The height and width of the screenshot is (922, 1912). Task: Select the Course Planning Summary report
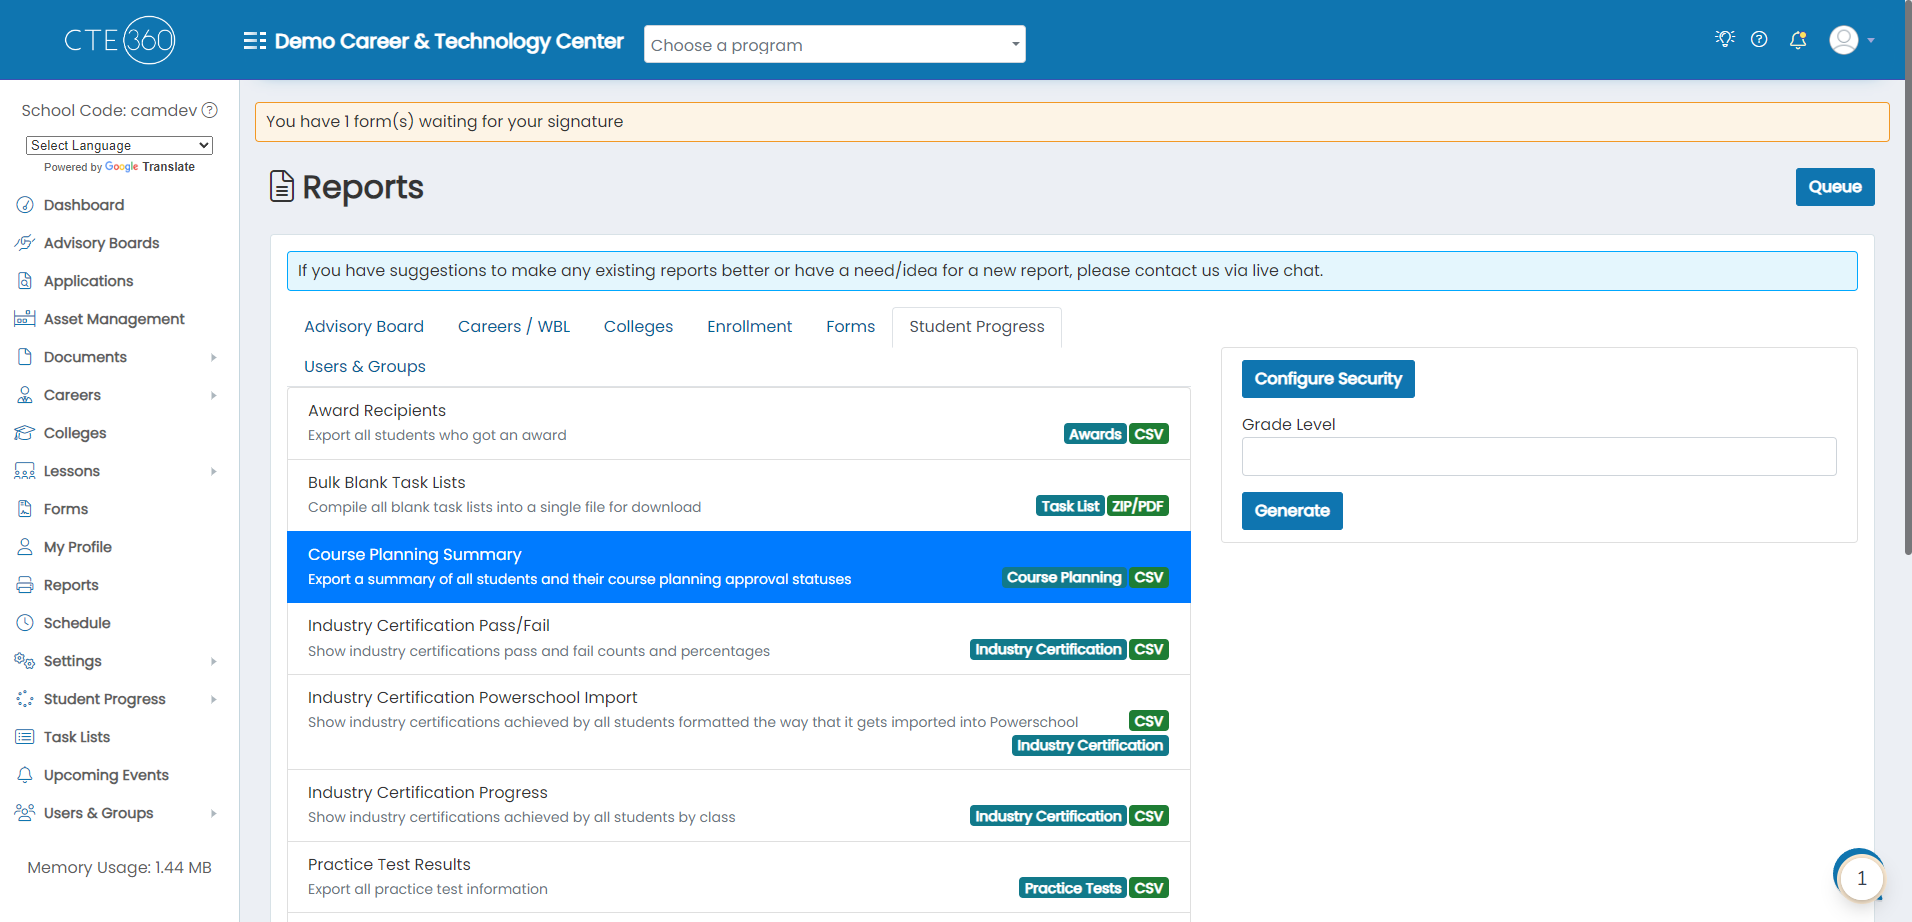(x=739, y=567)
